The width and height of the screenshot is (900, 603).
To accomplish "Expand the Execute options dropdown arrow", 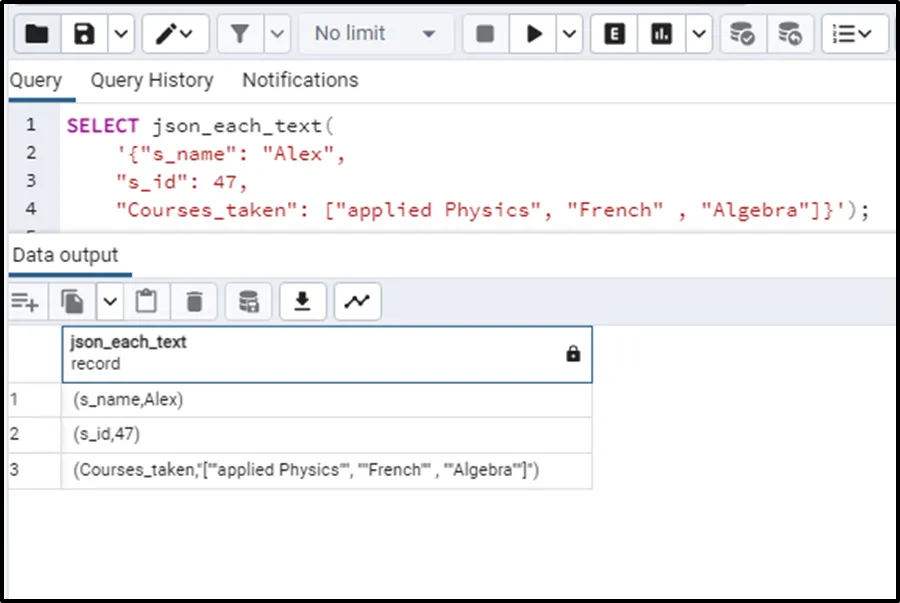I will point(569,34).
